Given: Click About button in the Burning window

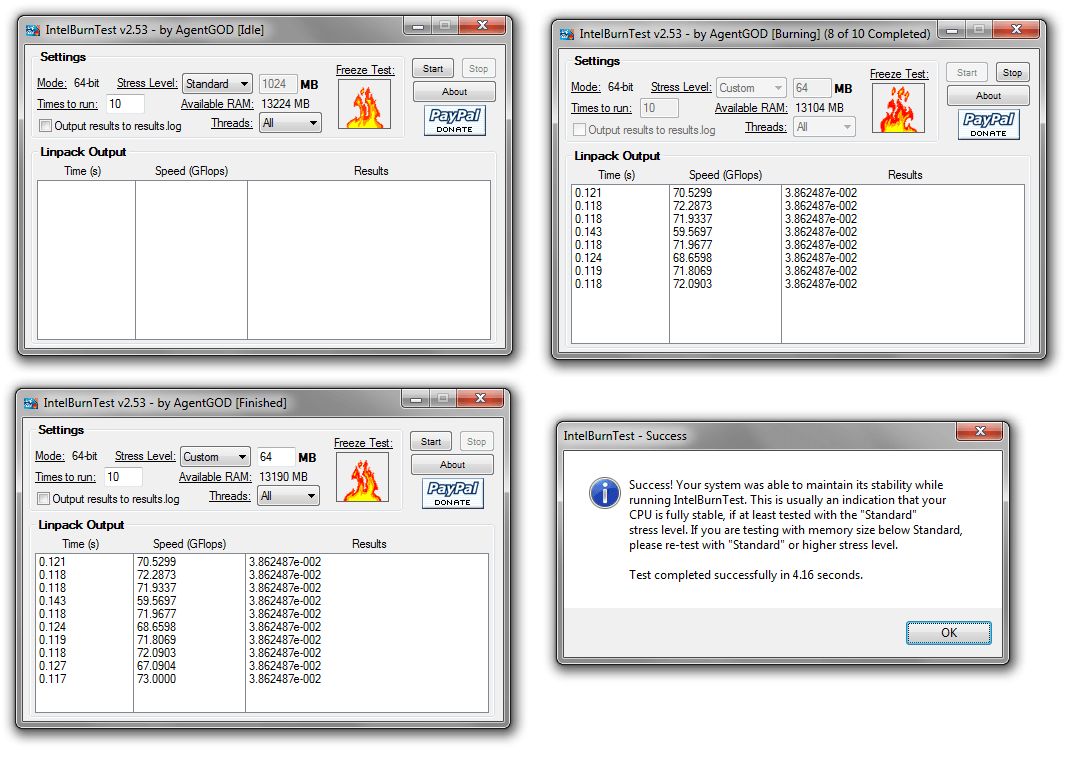Looking at the screenshot, I should 988,96.
